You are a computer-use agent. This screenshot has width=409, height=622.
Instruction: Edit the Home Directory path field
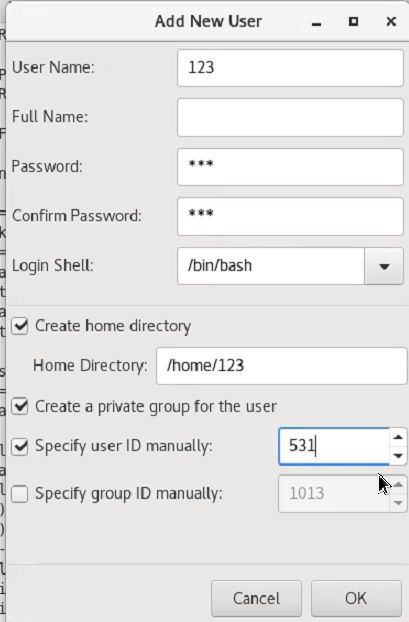click(x=281, y=366)
